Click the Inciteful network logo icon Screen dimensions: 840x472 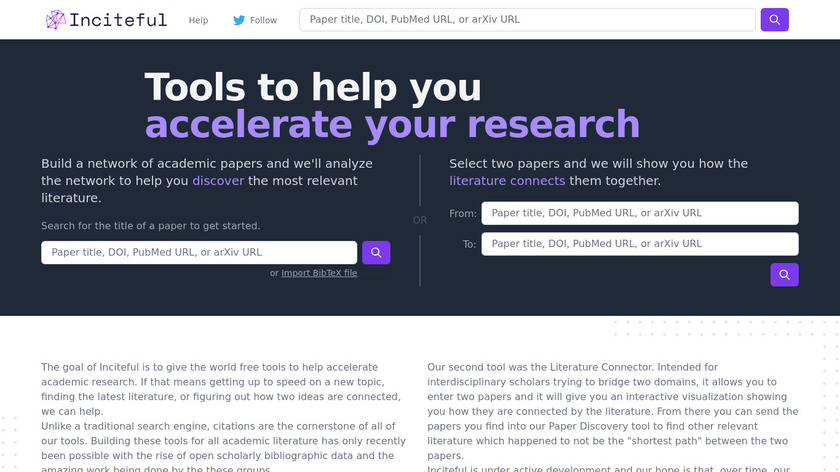(57, 20)
